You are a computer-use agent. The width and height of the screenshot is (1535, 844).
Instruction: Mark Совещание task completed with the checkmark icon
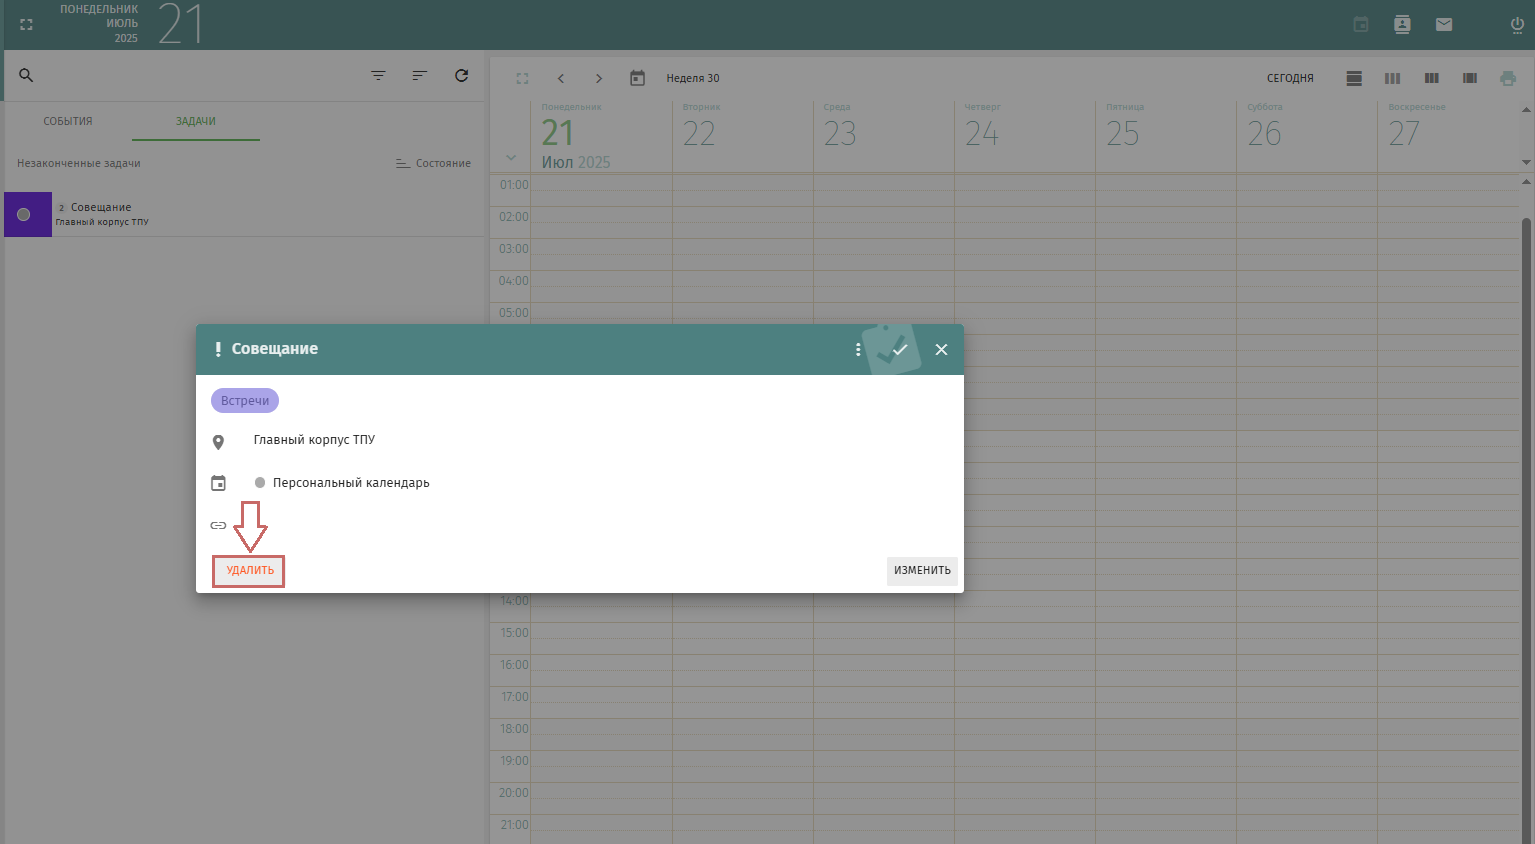(x=900, y=349)
